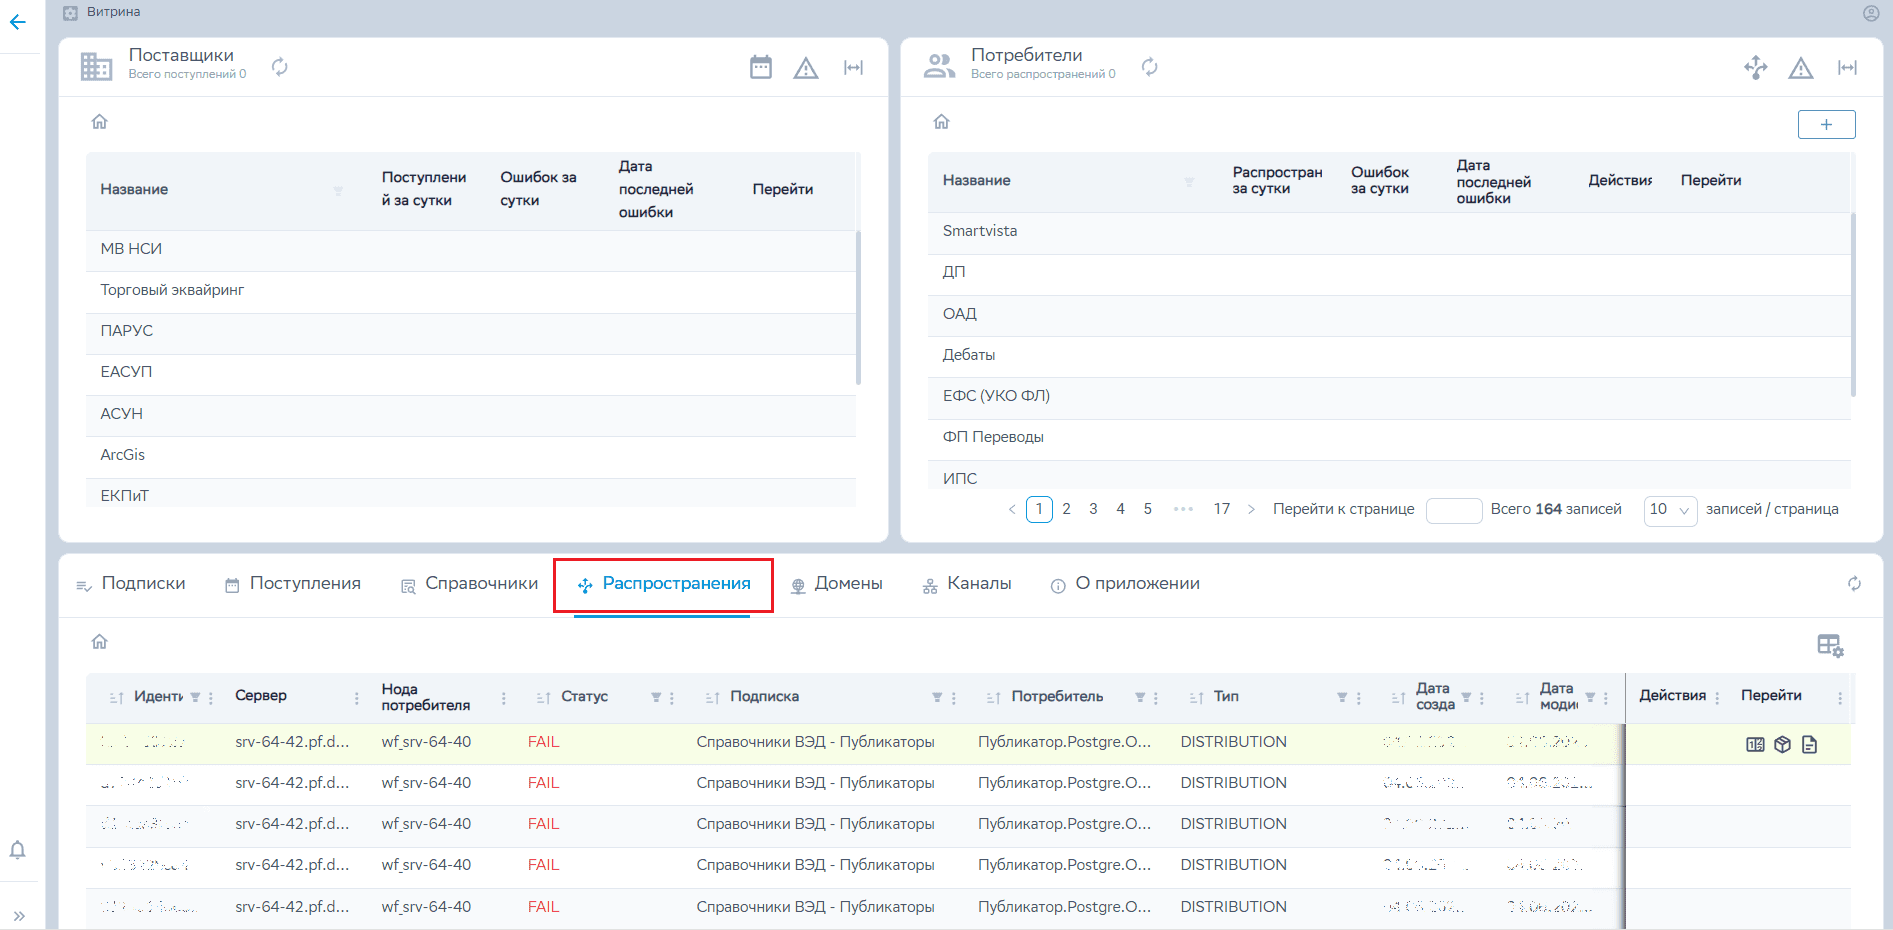Open table column settings icon
The width and height of the screenshot is (1893, 930).
pos(1830,646)
